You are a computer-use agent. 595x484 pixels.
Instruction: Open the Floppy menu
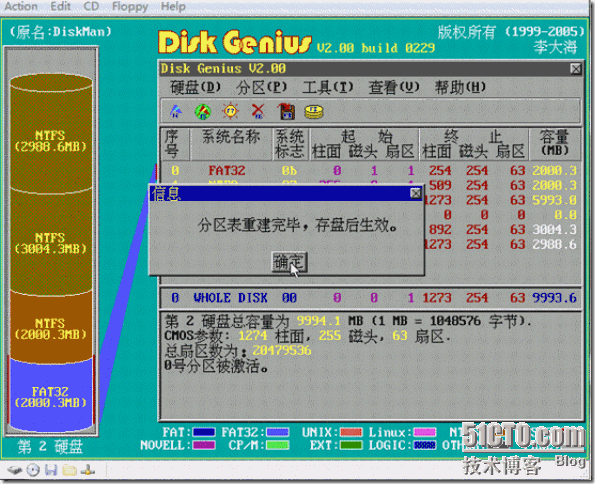coord(130,6)
